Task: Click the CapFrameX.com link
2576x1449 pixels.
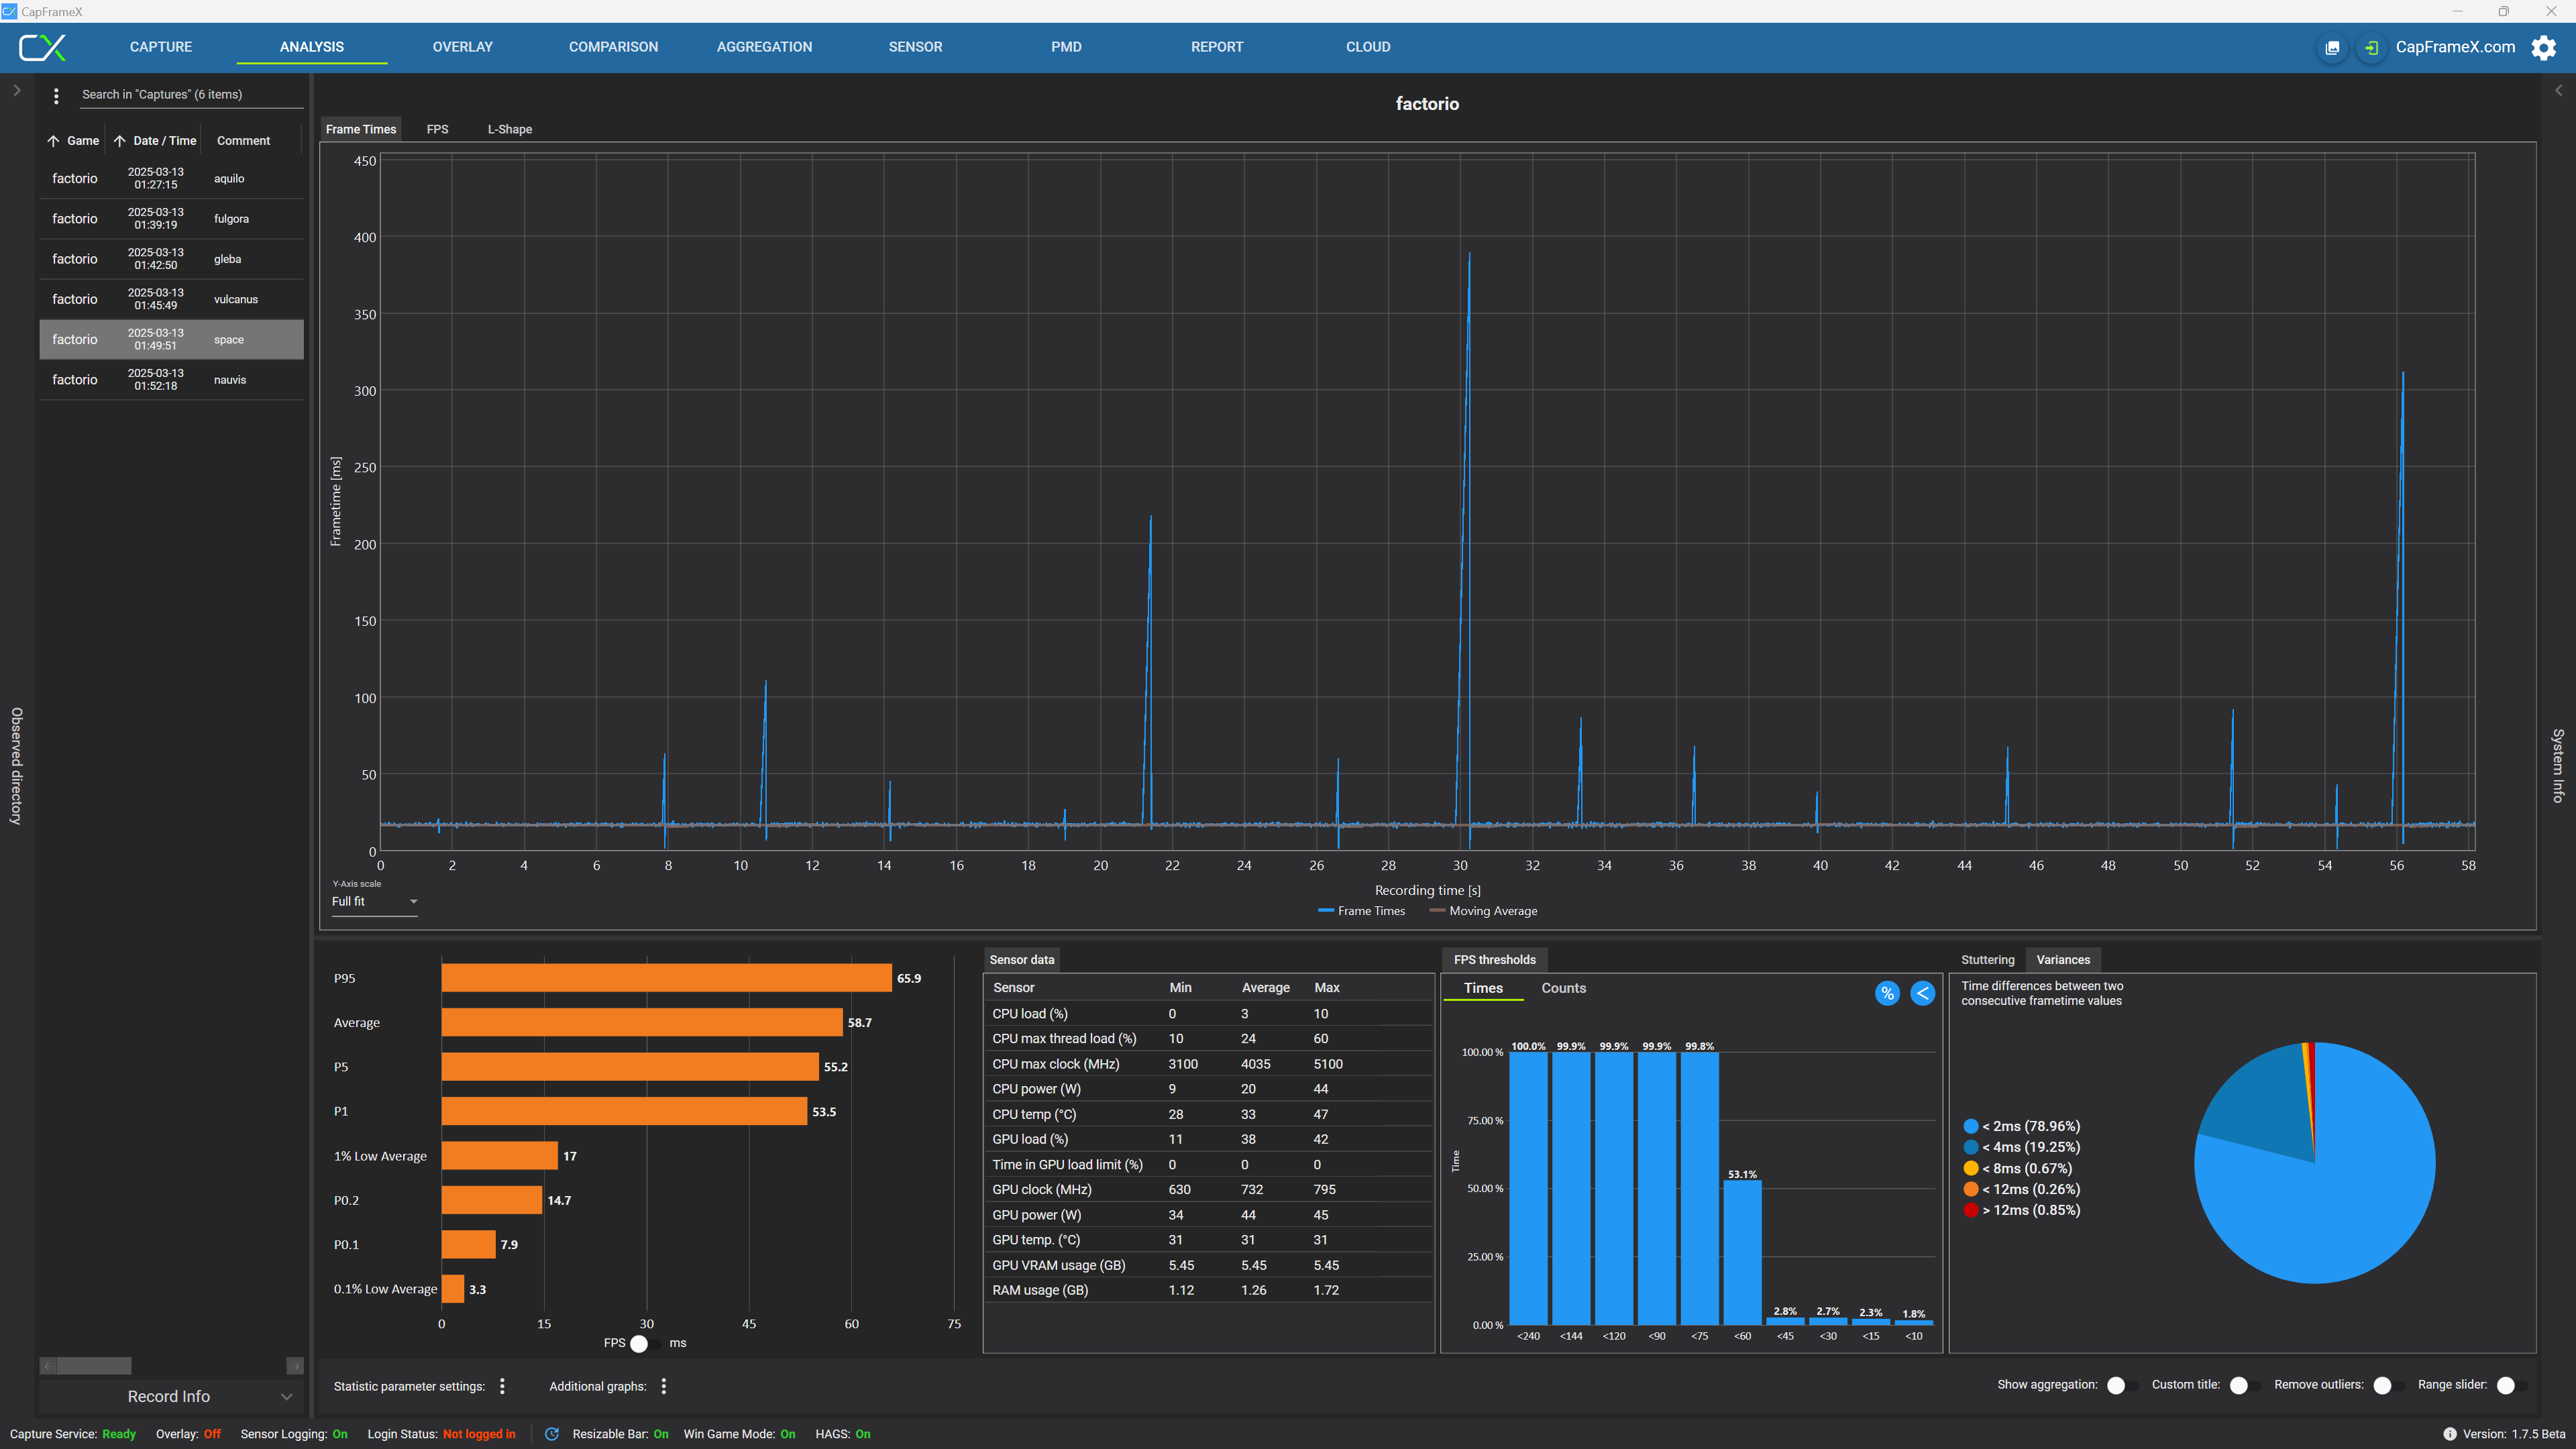Action: pyautogui.click(x=2455, y=47)
